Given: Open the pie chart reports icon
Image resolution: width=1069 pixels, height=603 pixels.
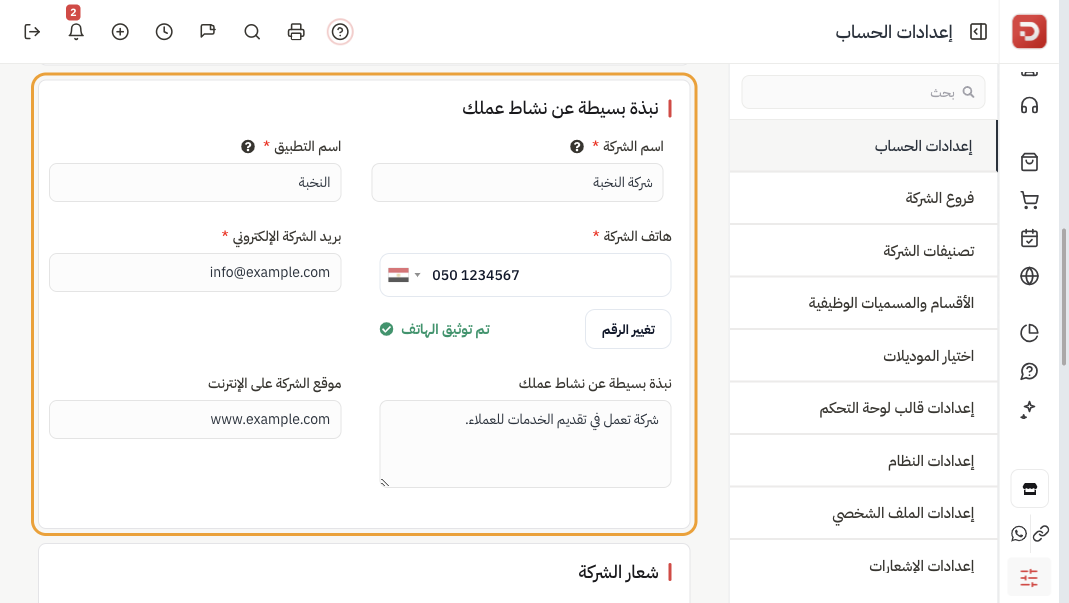Looking at the screenshot, I should (x=1029, y=333).
